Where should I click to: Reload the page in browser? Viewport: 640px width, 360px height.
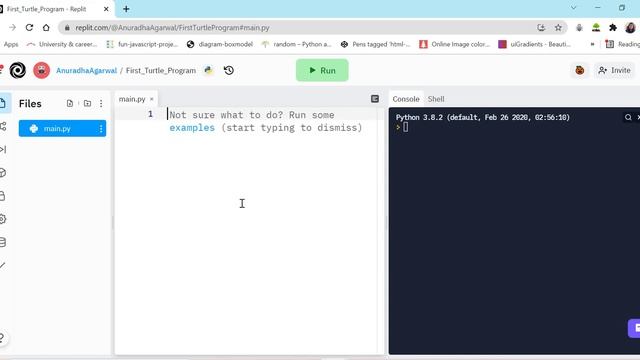[x=29, y=27]
